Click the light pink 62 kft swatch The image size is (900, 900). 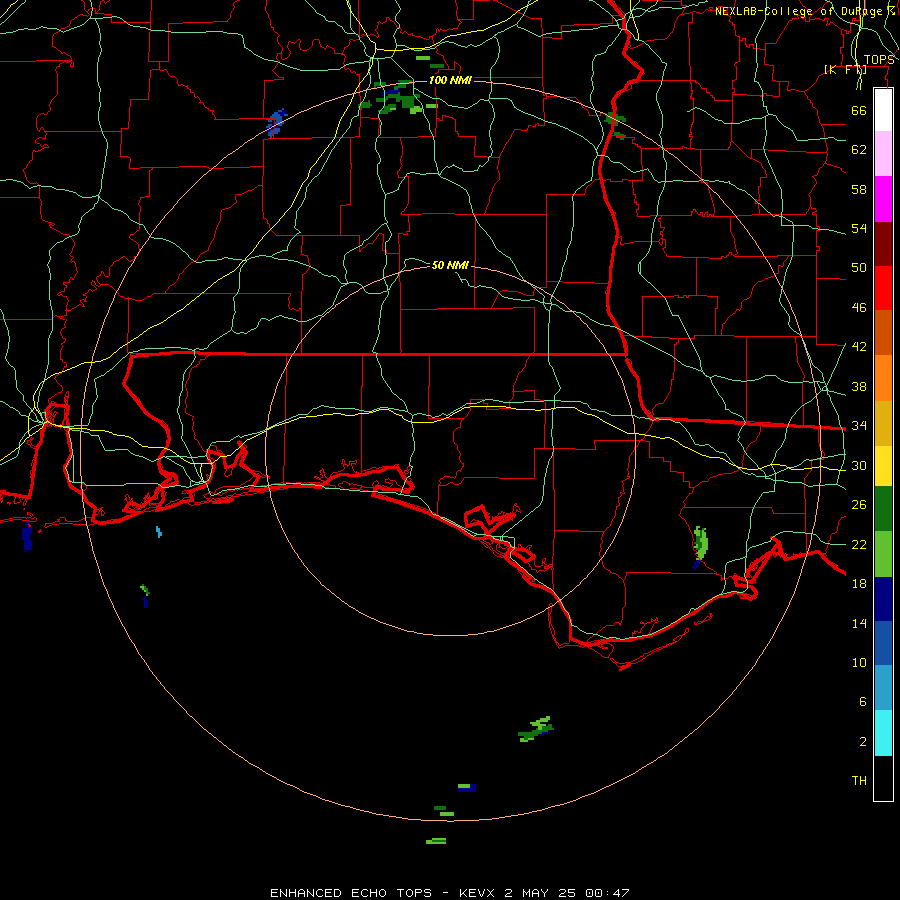[883, 153]
